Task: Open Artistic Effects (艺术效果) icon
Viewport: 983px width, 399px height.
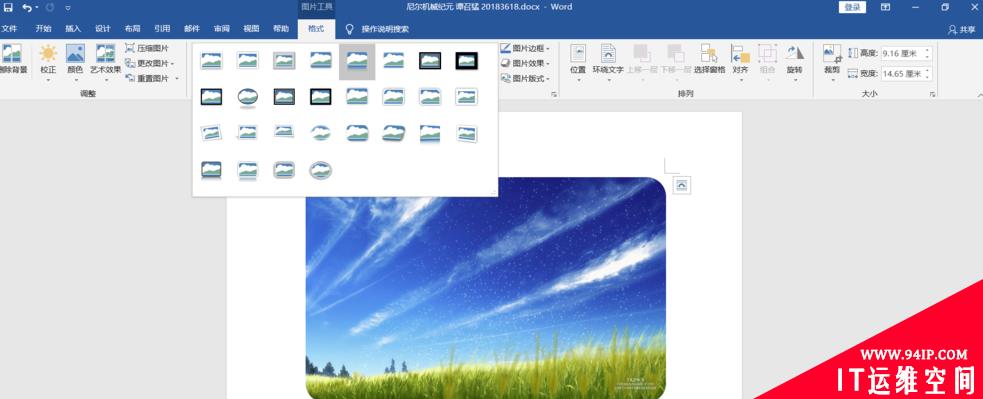Action: coord(105,54)
